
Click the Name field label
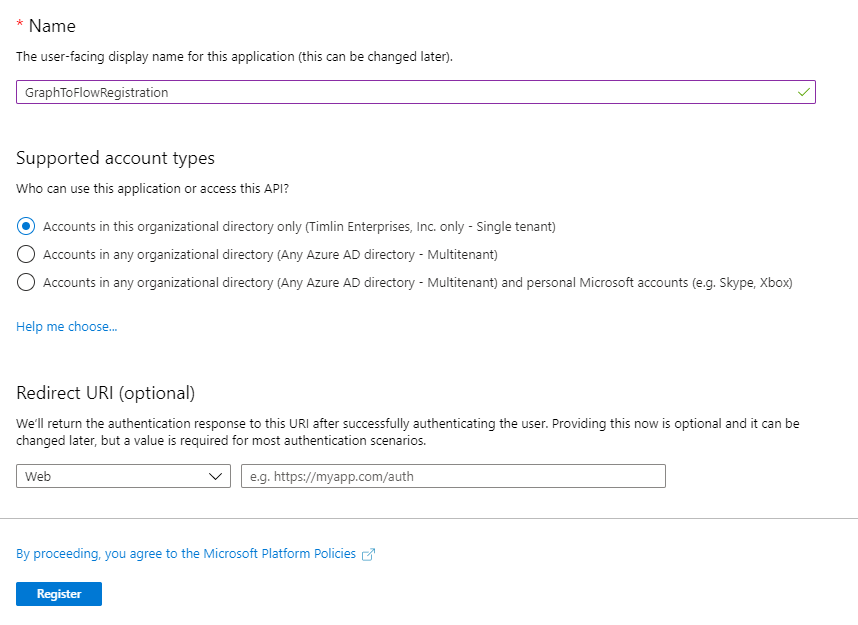click(x=52, y=26)
